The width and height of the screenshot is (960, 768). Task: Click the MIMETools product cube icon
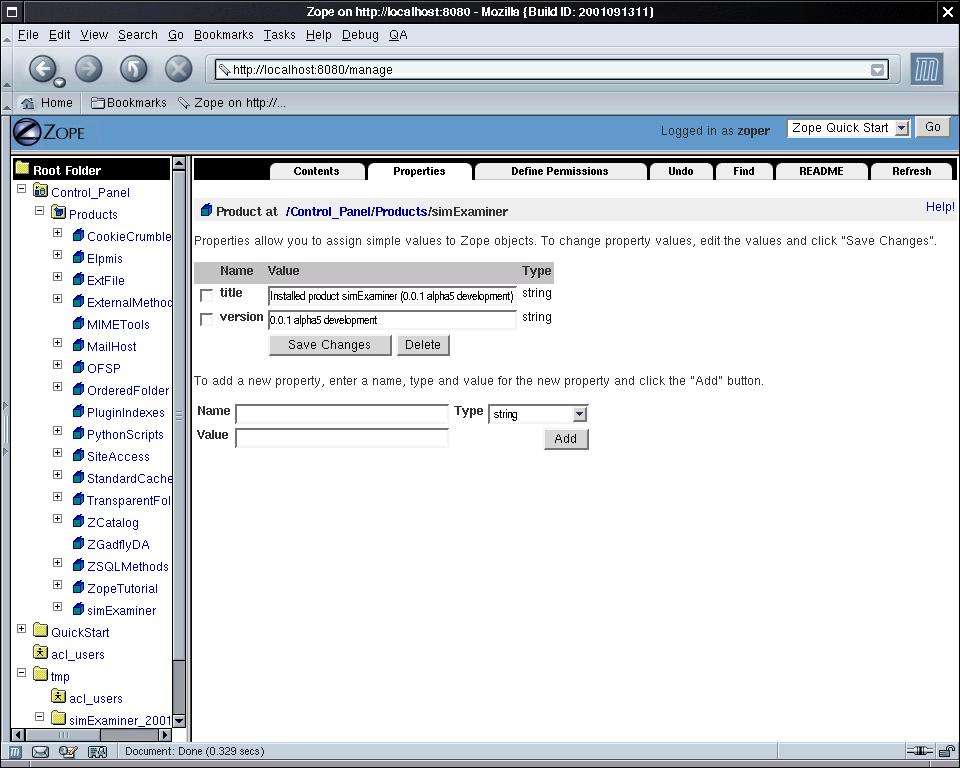(78, 323)
